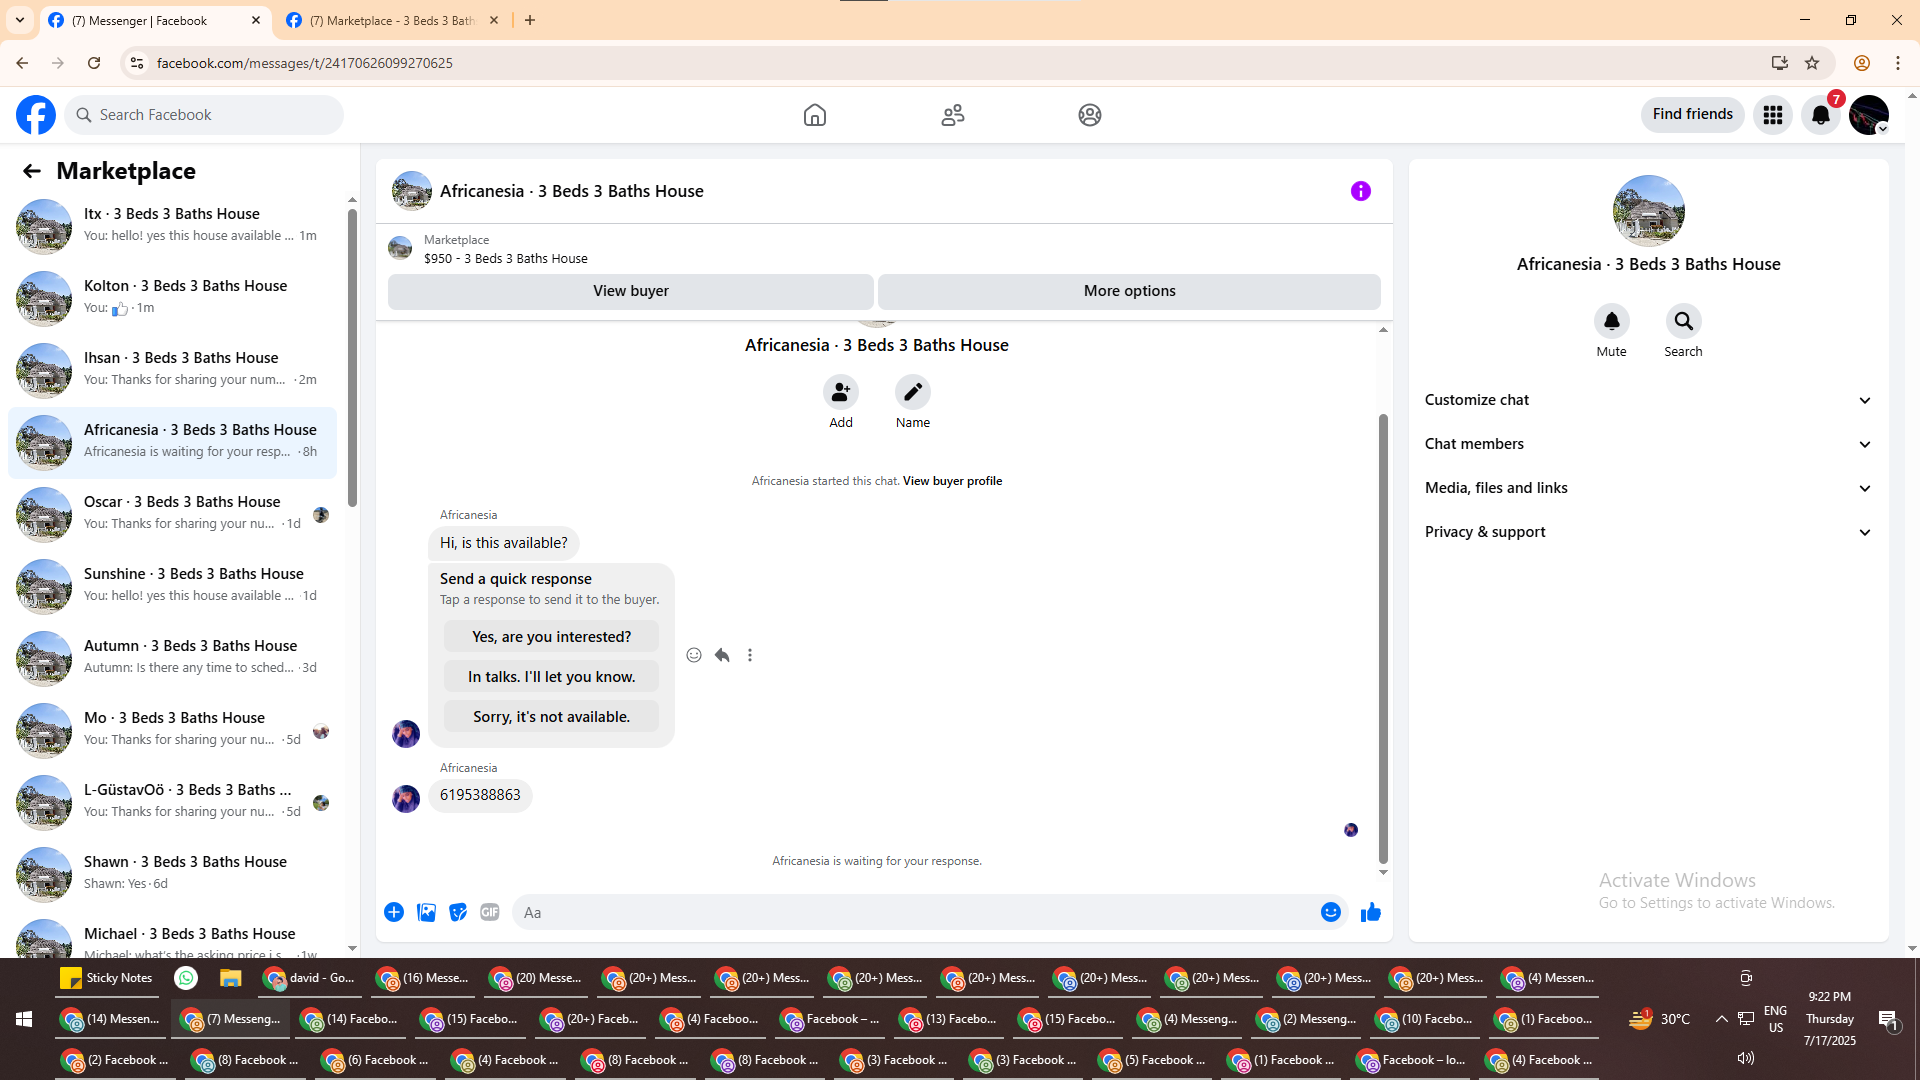Focus the Search Facebook field

click(204, 115)
